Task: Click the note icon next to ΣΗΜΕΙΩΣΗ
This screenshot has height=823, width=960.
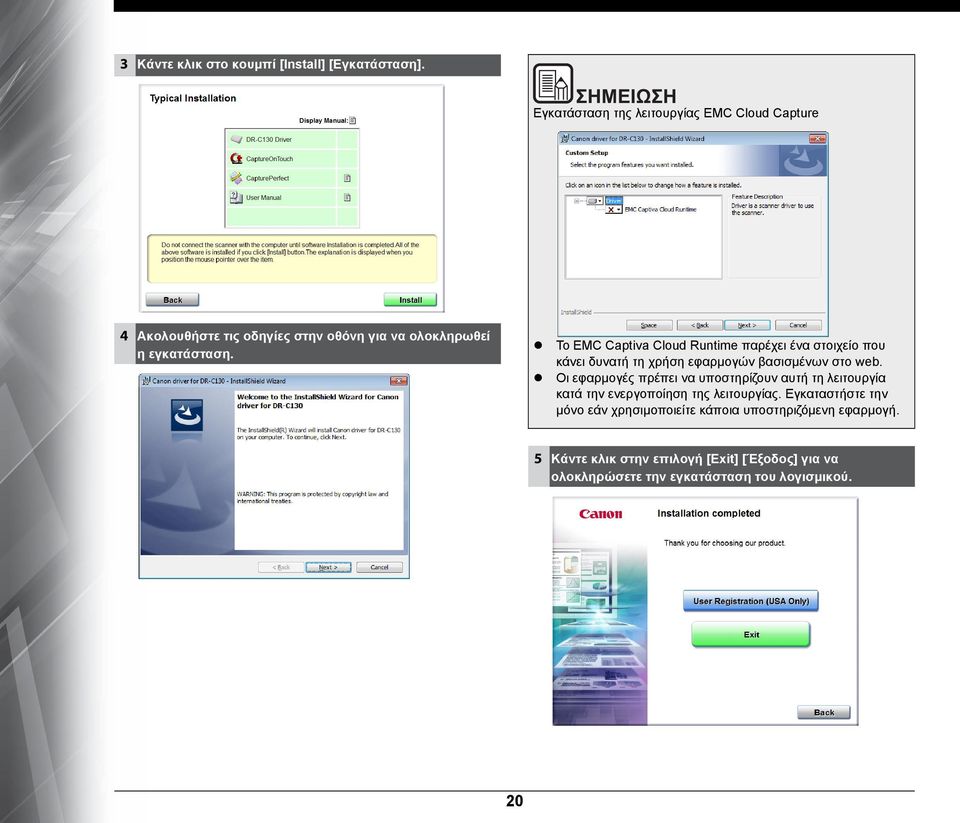Action: 553,83
